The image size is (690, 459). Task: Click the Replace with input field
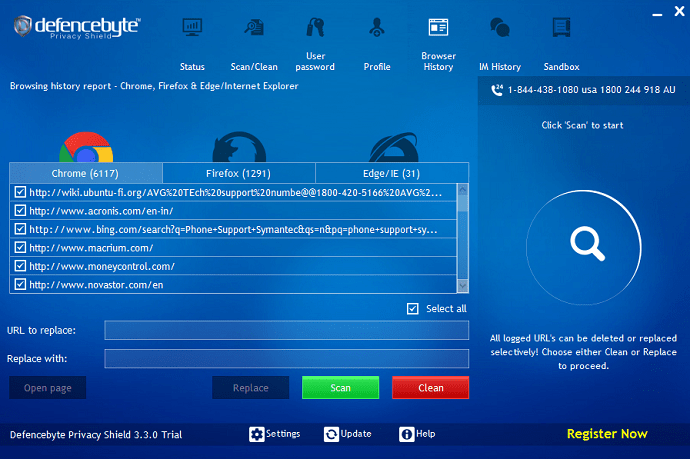click(286, 359)
